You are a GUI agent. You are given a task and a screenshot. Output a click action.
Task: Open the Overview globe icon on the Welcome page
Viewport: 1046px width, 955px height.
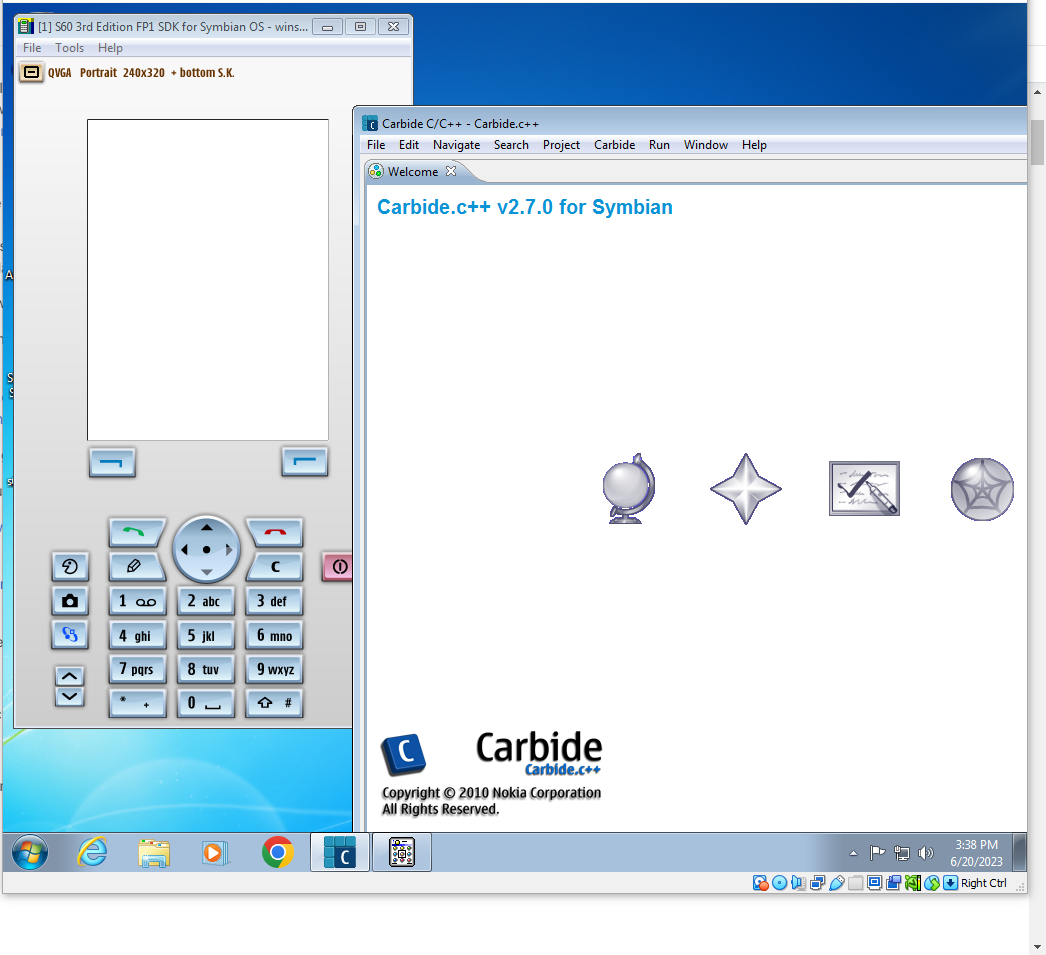[x=629, y=489]
